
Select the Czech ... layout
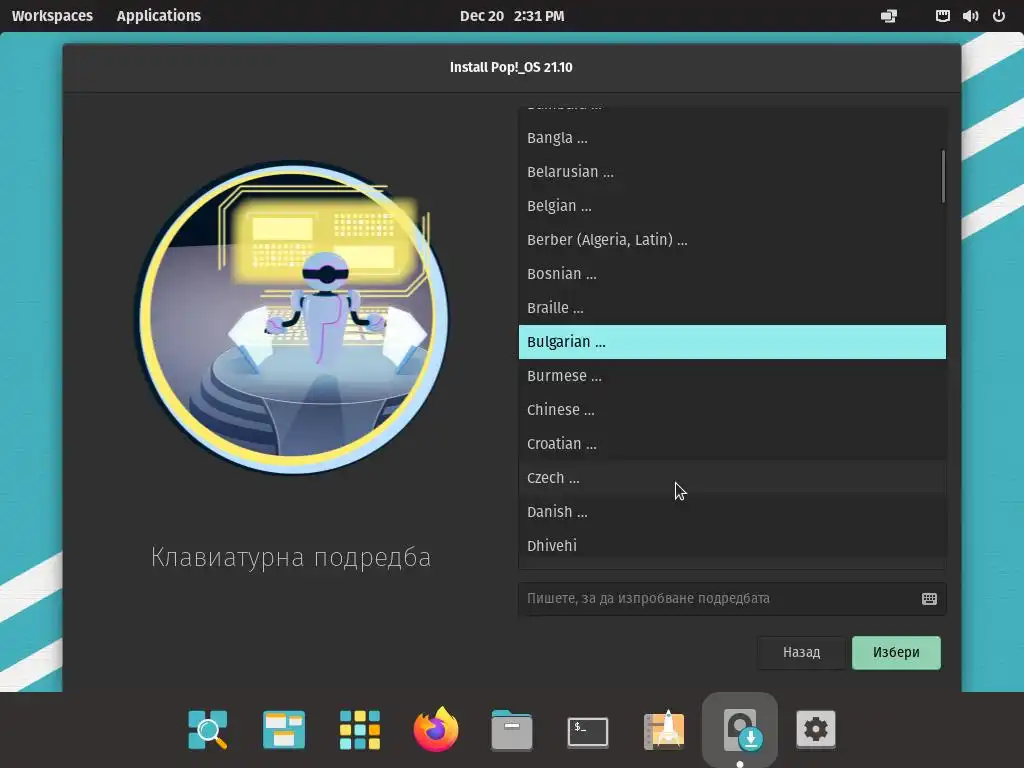tap(732, 477)
